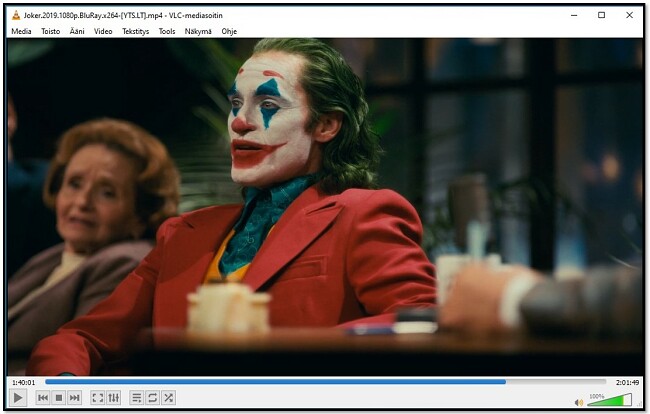Open the Media menu
The width and height of the screenshot is (650, 414).
pyautogui.click(x=21, y=31)
